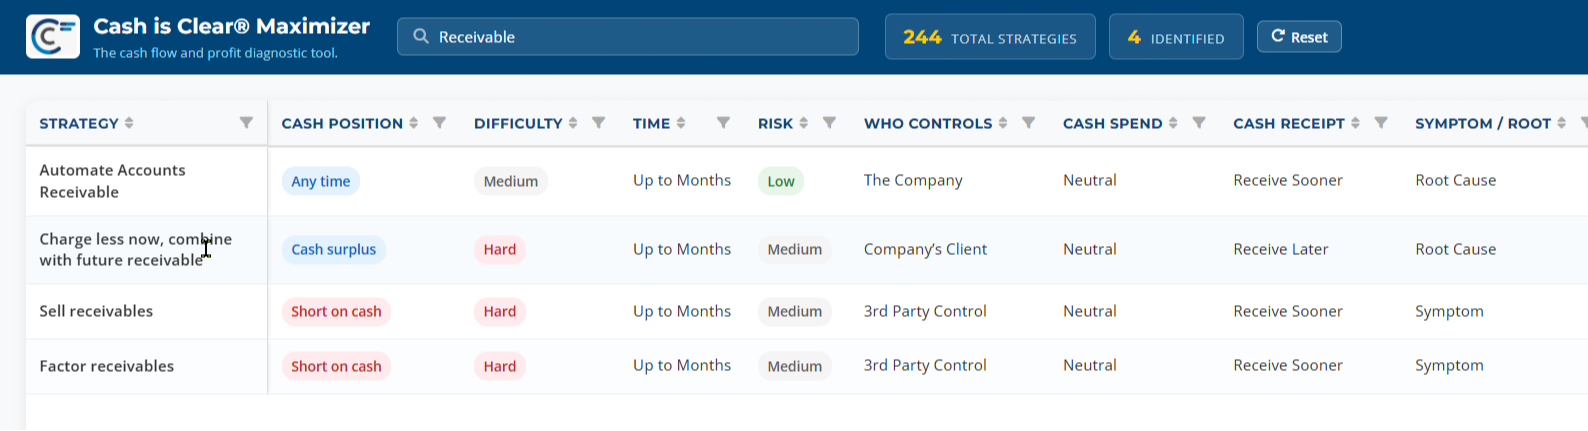
Task: Click the search magnifier icon
Action: (421, 36)
